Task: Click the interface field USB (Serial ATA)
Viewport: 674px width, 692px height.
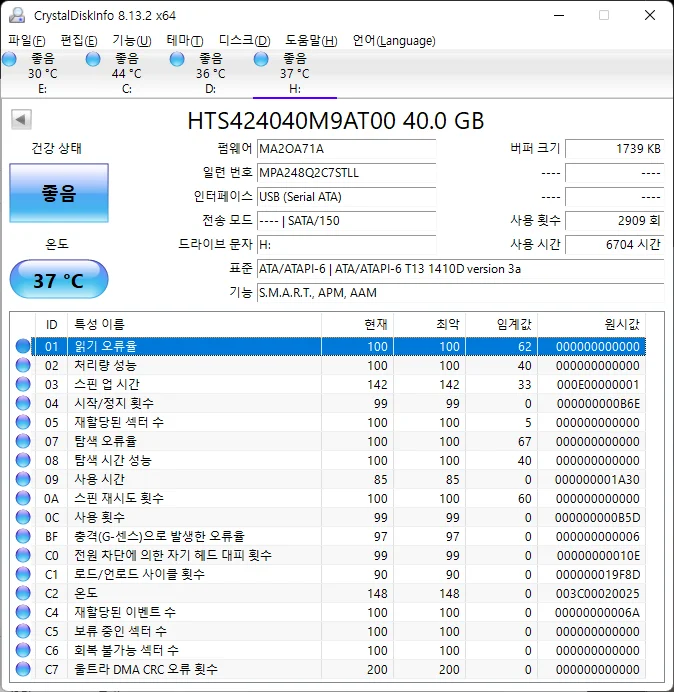Action: click(x=346, y=196)
